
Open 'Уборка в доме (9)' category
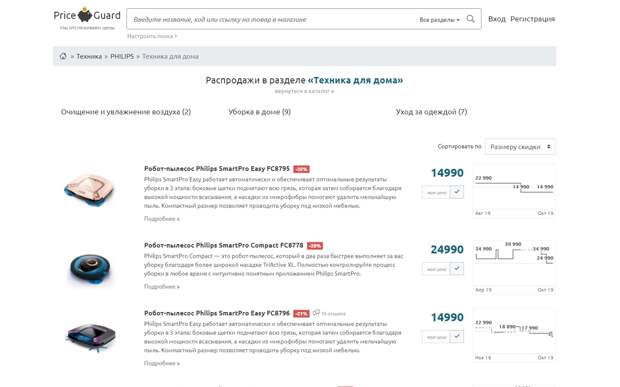click(x=259, y=112)
